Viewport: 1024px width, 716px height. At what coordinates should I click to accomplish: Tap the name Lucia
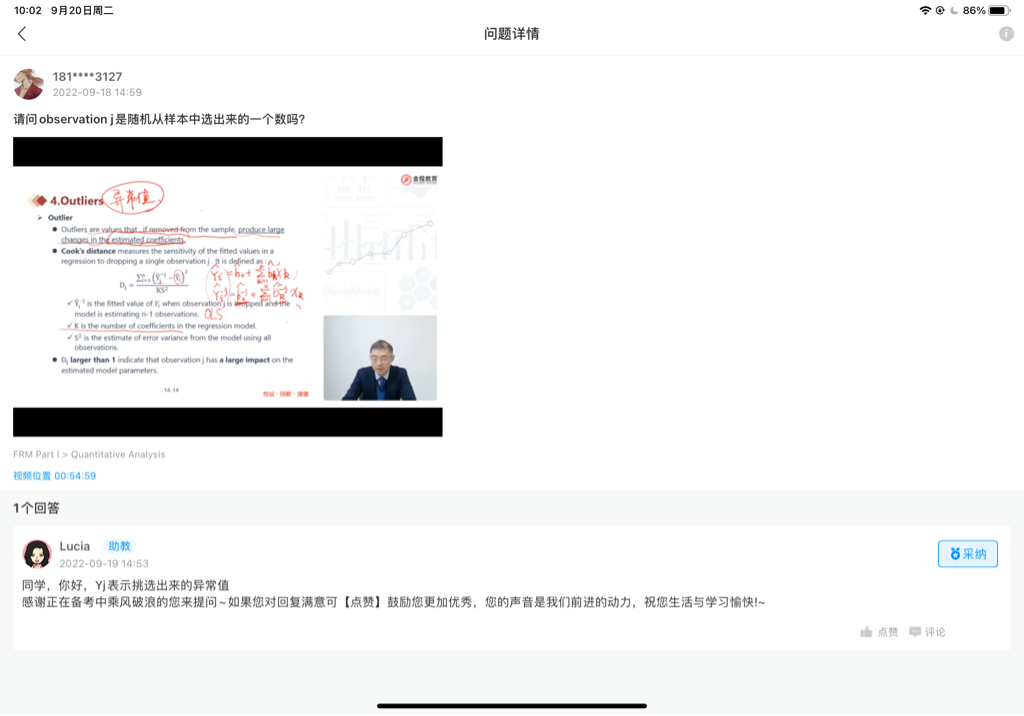[74, 546]
